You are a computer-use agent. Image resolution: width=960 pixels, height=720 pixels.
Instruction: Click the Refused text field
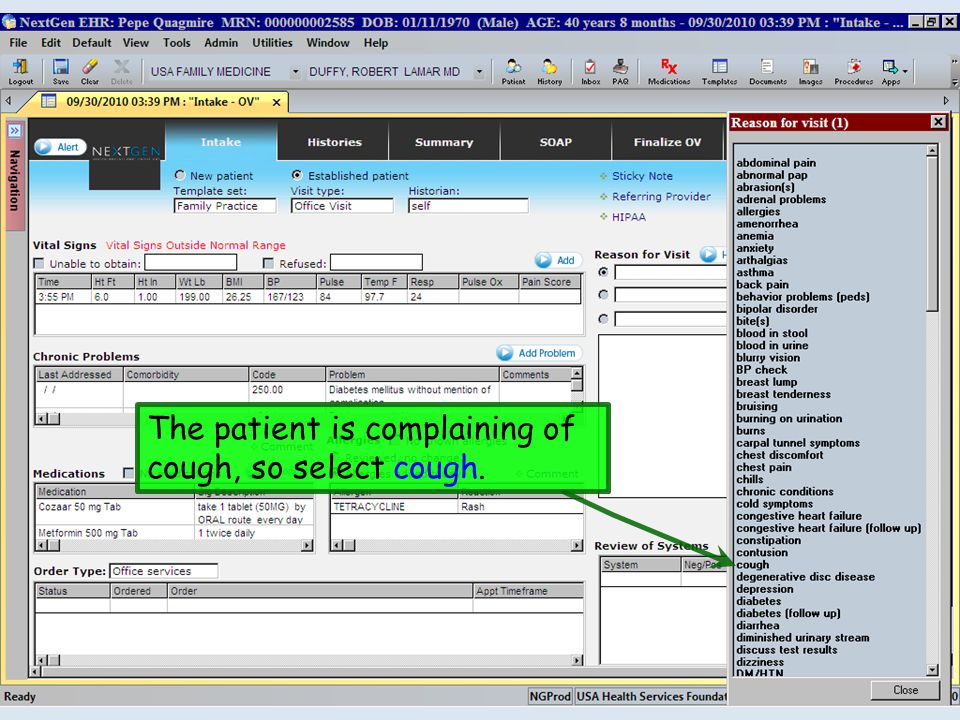pos(376,263)
